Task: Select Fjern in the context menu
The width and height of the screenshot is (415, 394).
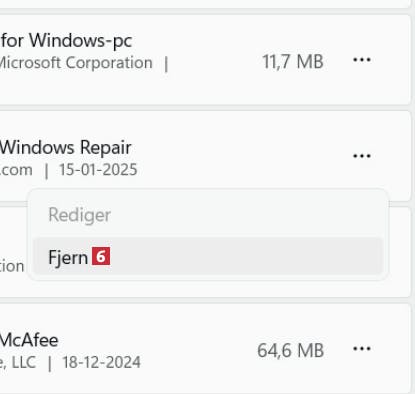Action: (x=208, y=256)
